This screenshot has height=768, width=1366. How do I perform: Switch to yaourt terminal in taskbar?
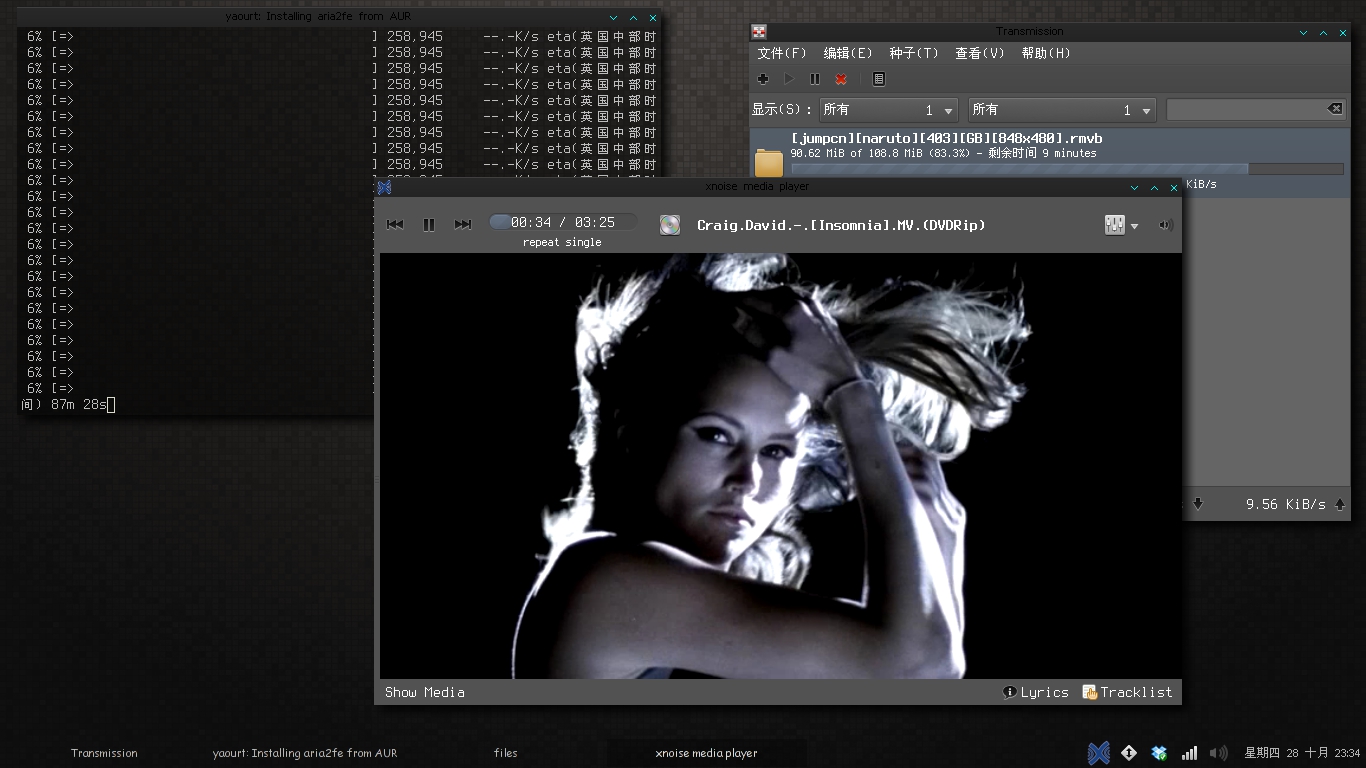point(305,753)
